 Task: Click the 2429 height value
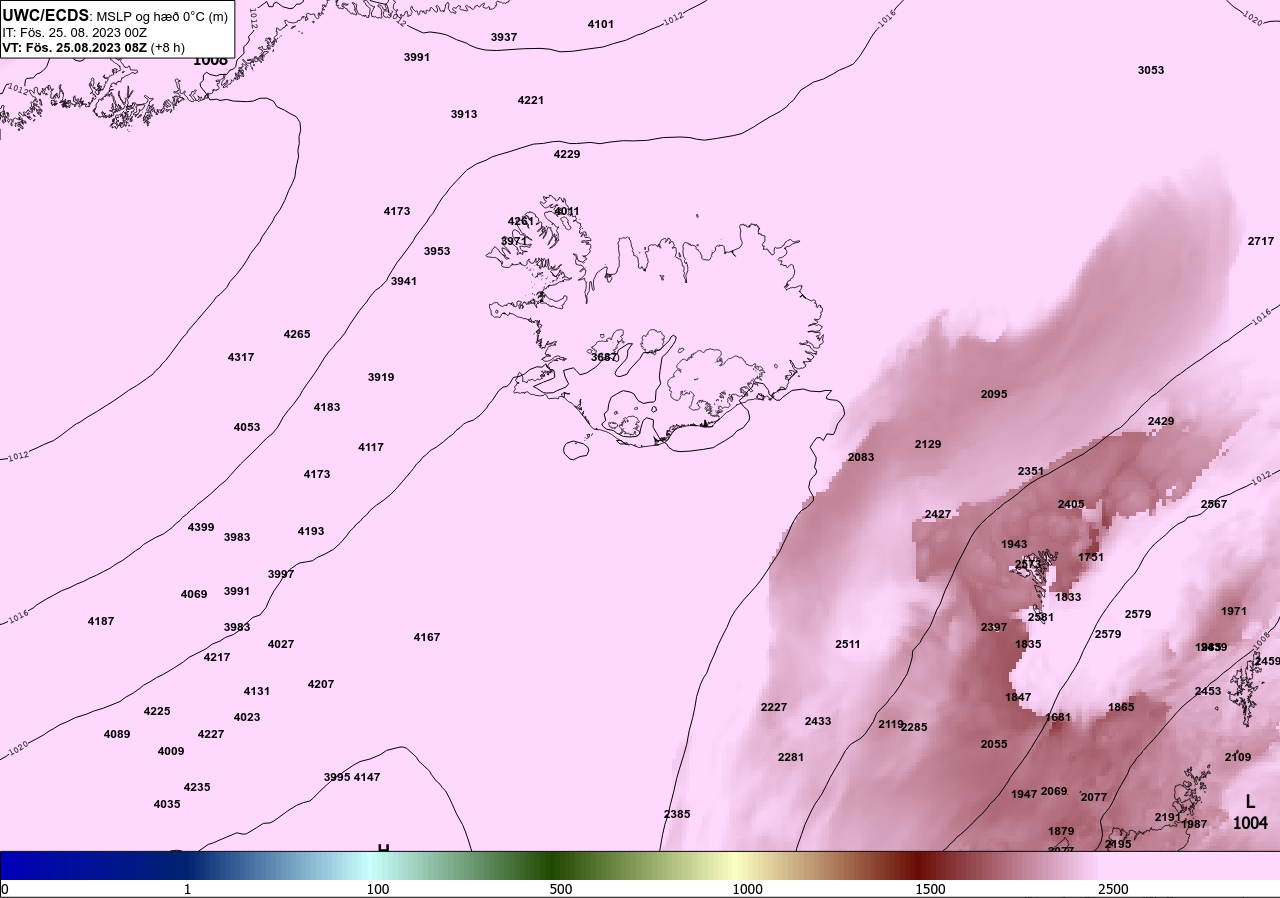pos(1161,421)
